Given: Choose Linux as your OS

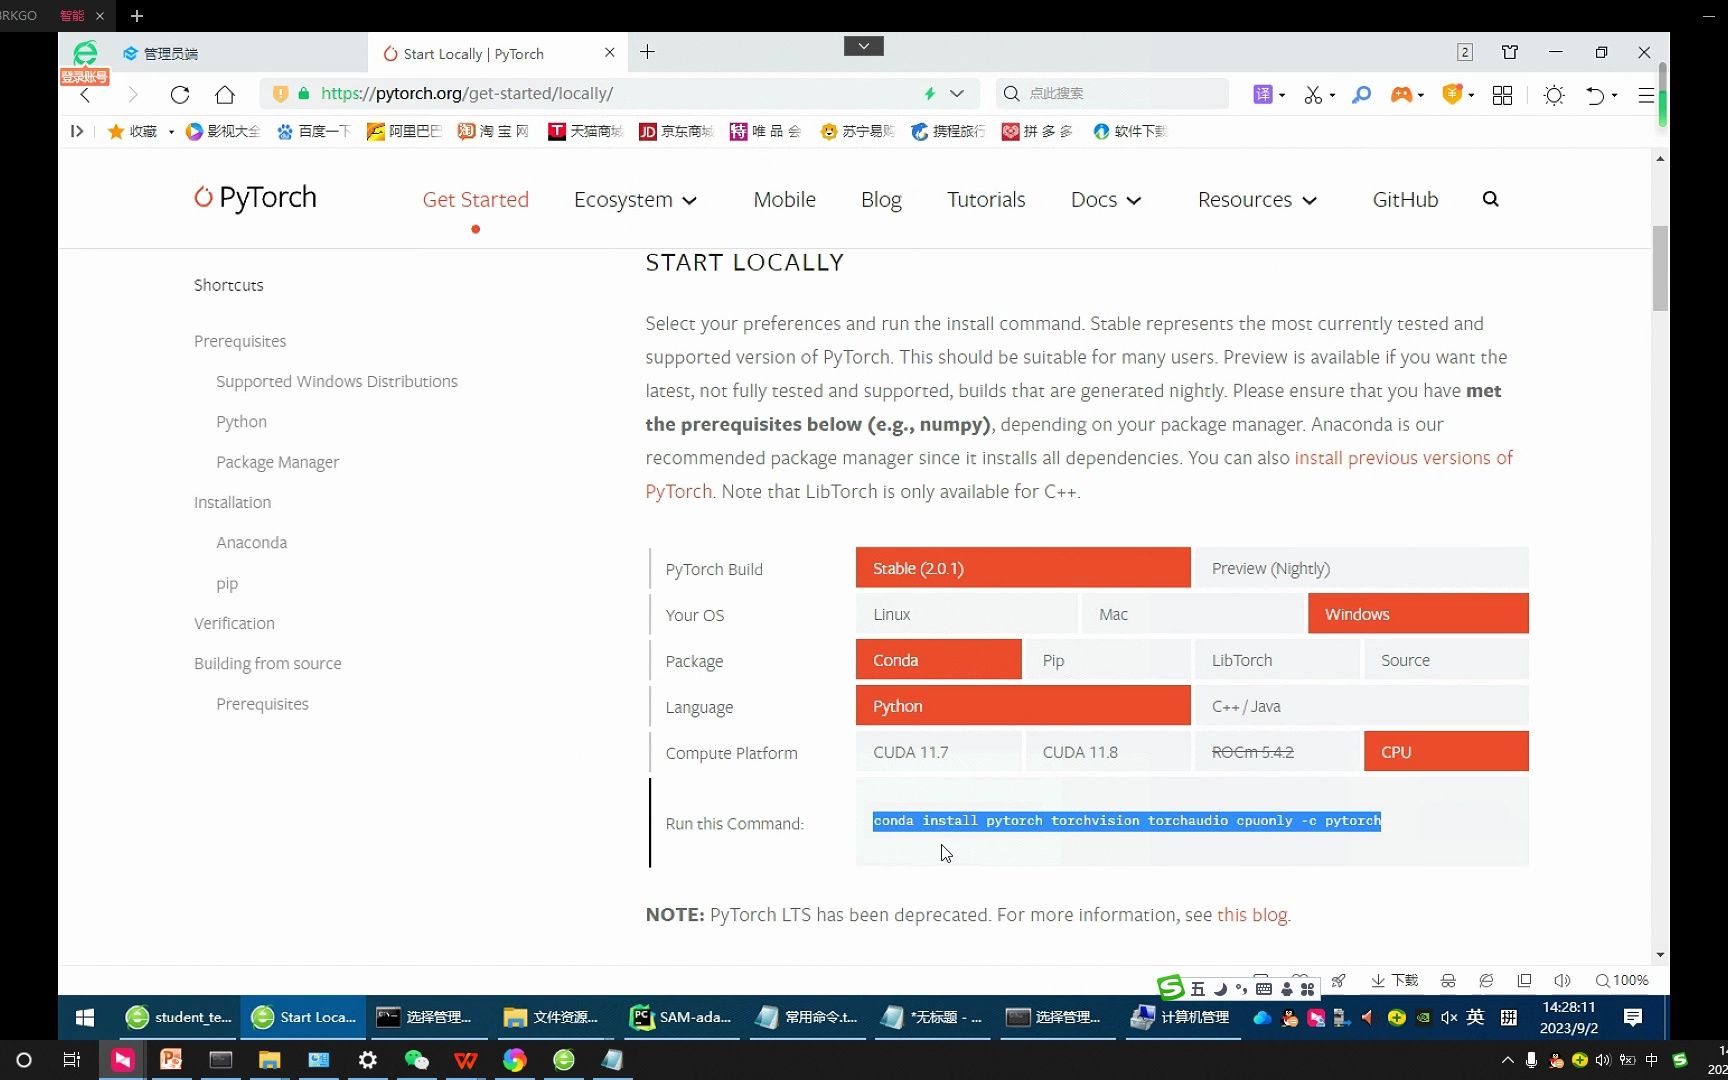Looking at the screenshot, I should (x=967, y=614).
